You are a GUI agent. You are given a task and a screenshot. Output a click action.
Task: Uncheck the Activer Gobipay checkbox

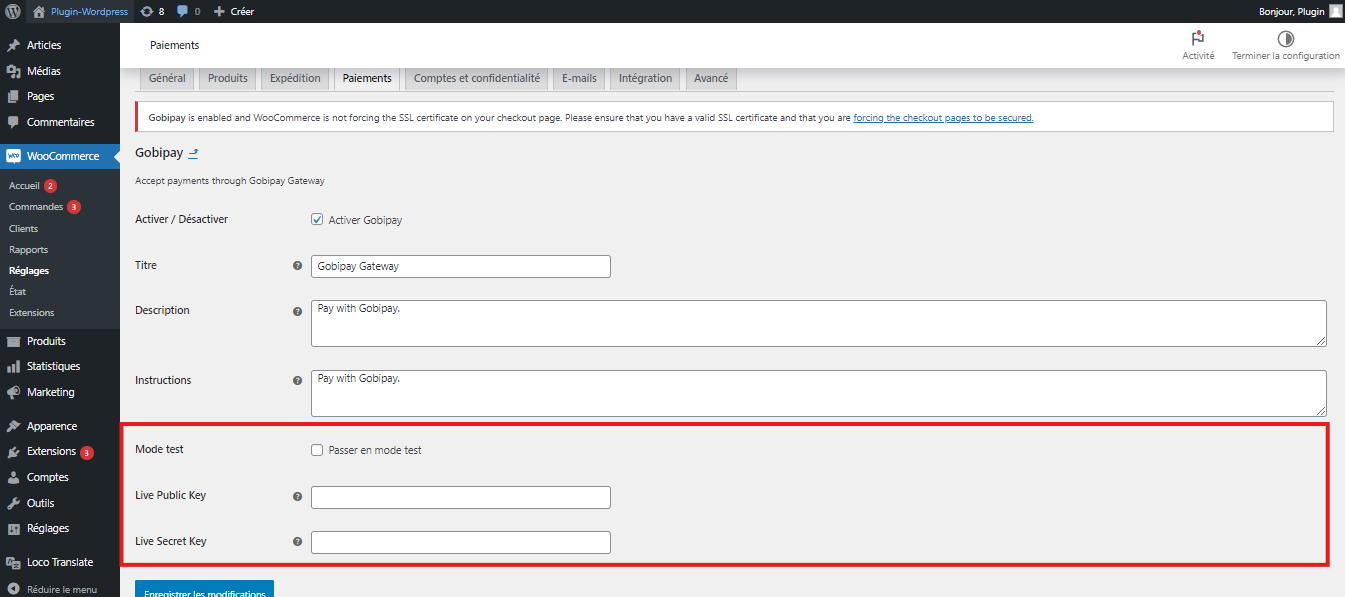(x=317, y=220)
